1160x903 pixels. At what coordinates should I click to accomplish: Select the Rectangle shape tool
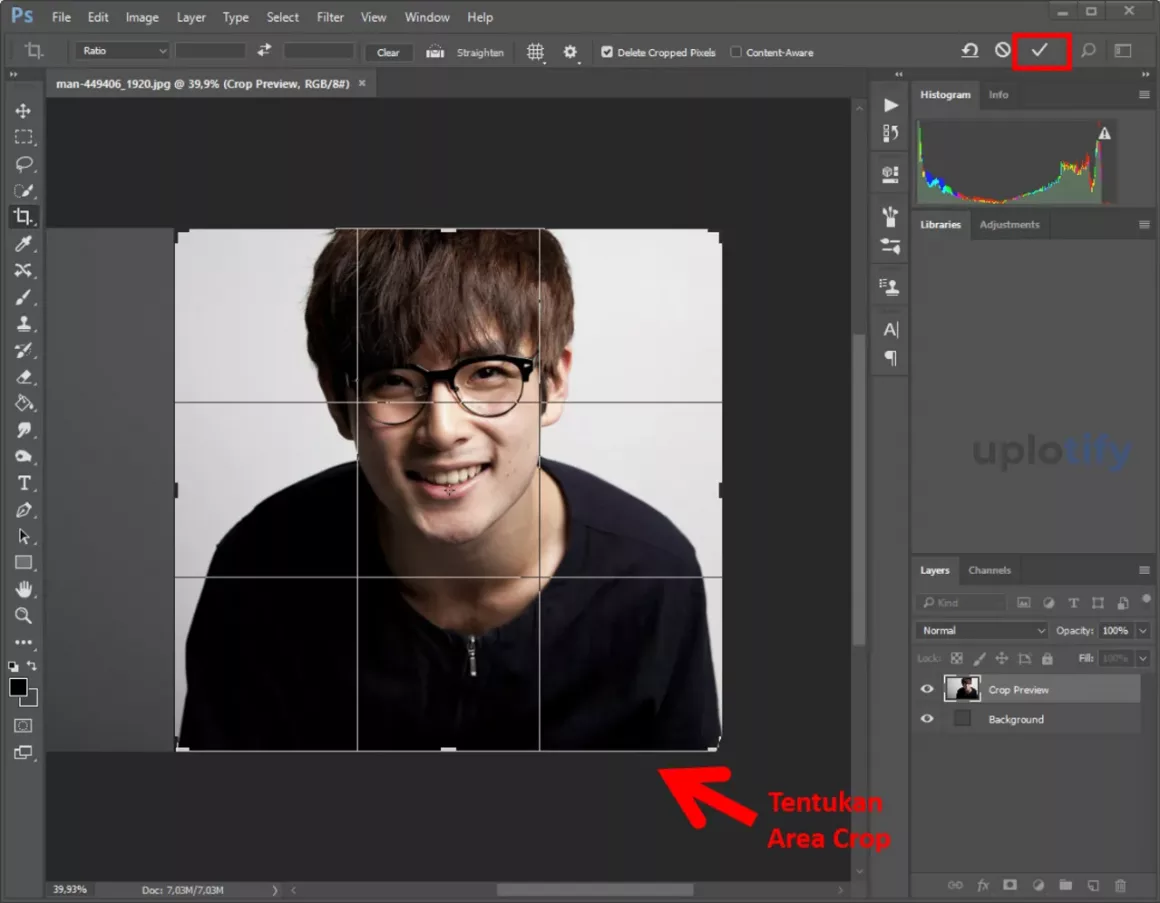pos(23,563)
